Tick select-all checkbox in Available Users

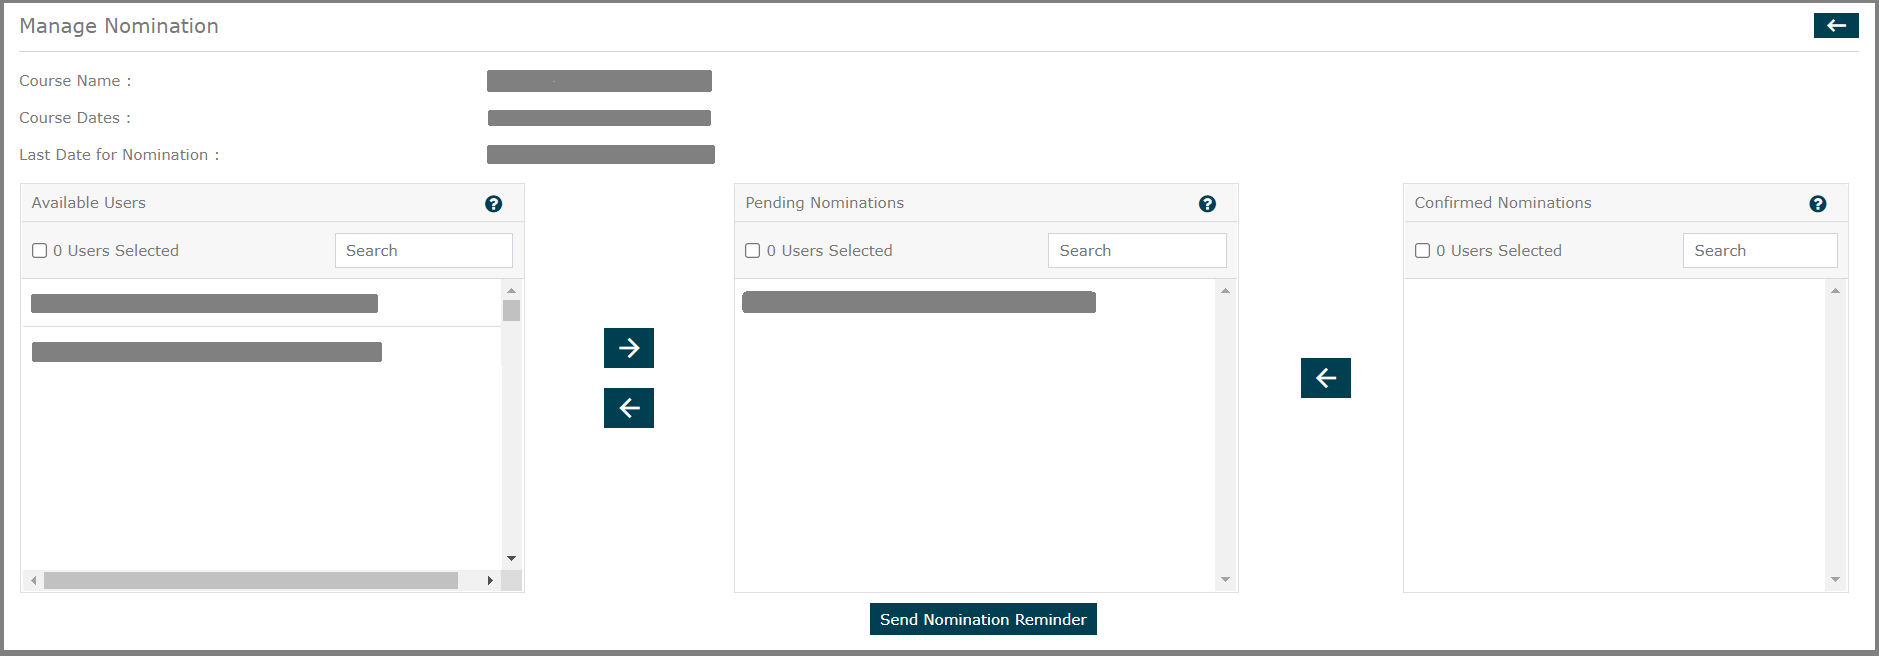[40, 251]
